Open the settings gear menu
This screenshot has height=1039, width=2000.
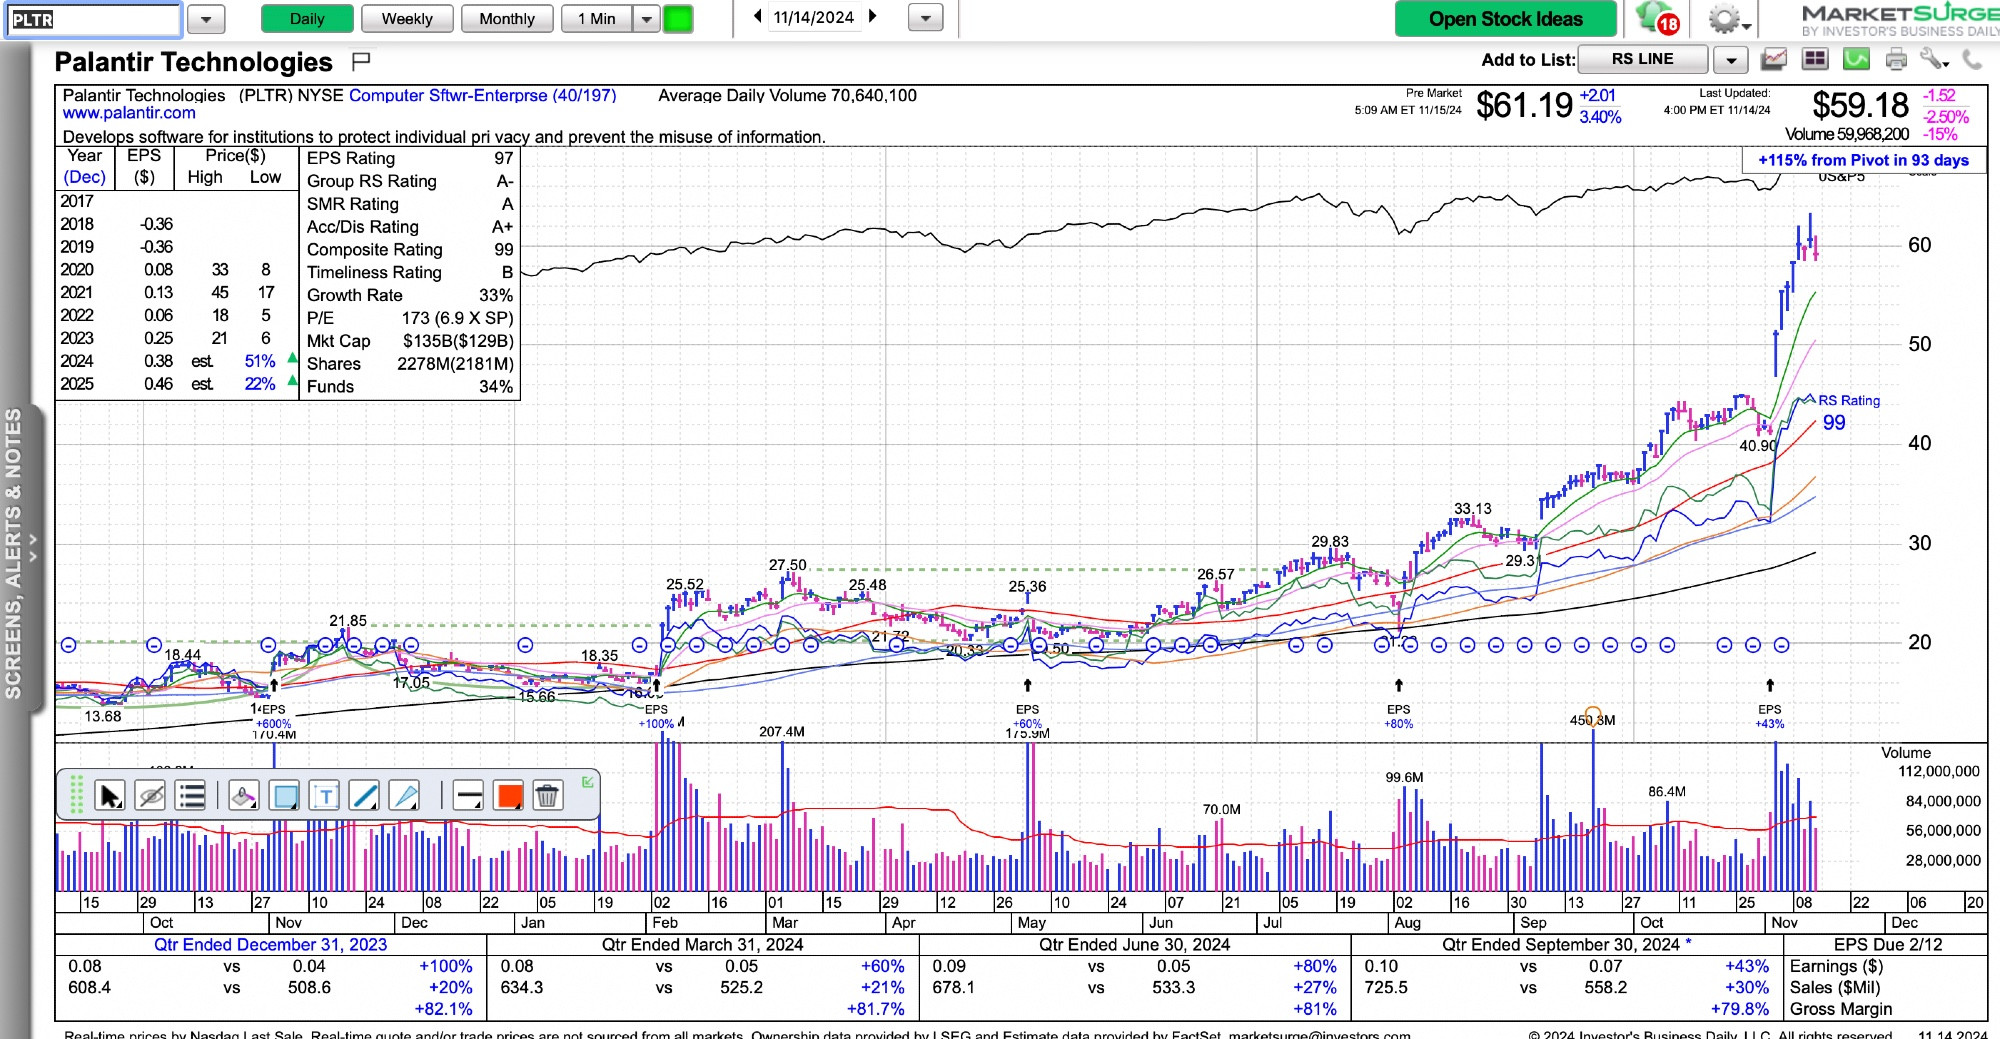click(1728, 19)
